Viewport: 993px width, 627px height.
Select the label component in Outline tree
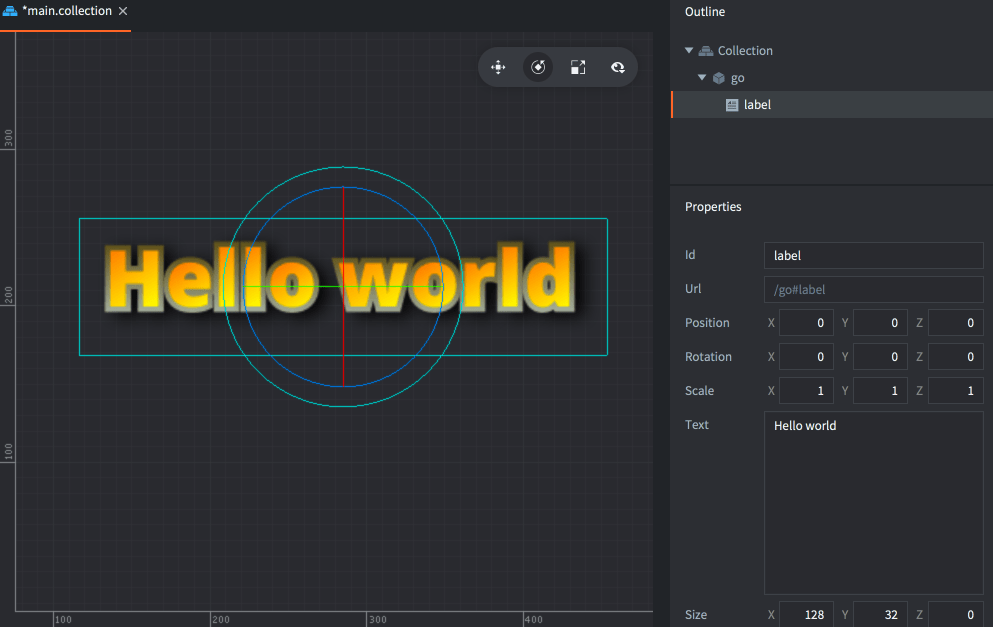click(757, 105)
